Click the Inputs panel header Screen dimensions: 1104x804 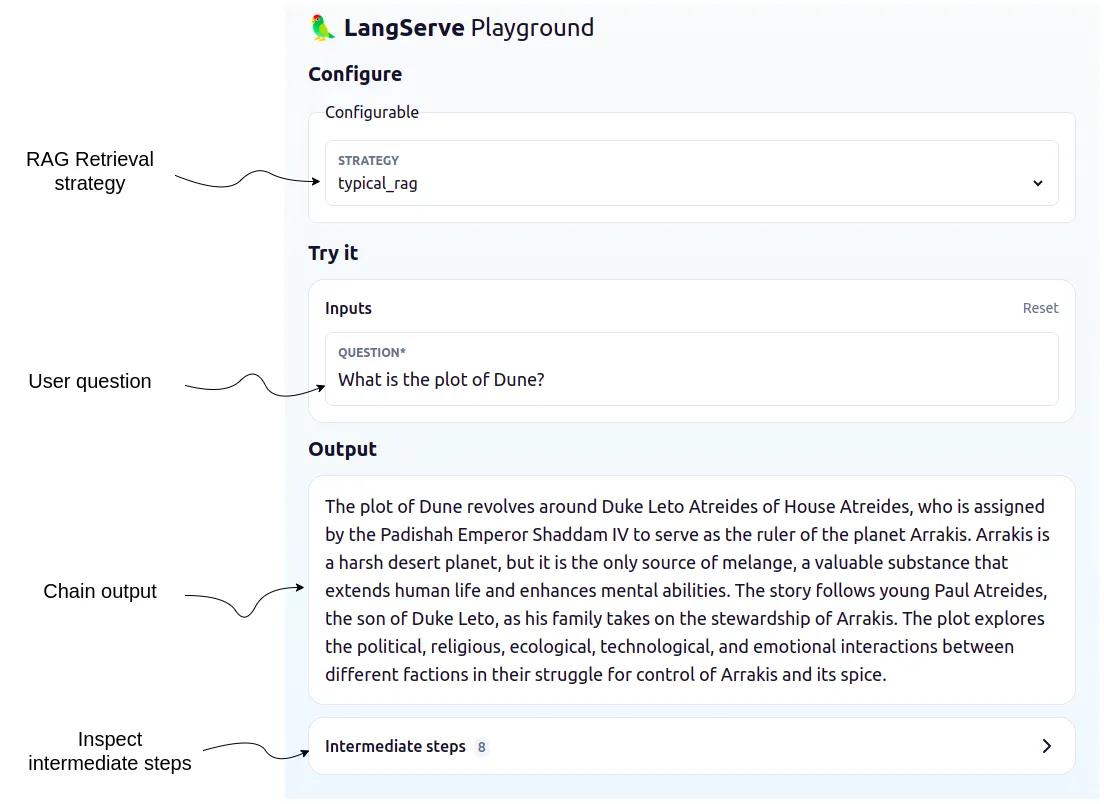click(348, 308)
